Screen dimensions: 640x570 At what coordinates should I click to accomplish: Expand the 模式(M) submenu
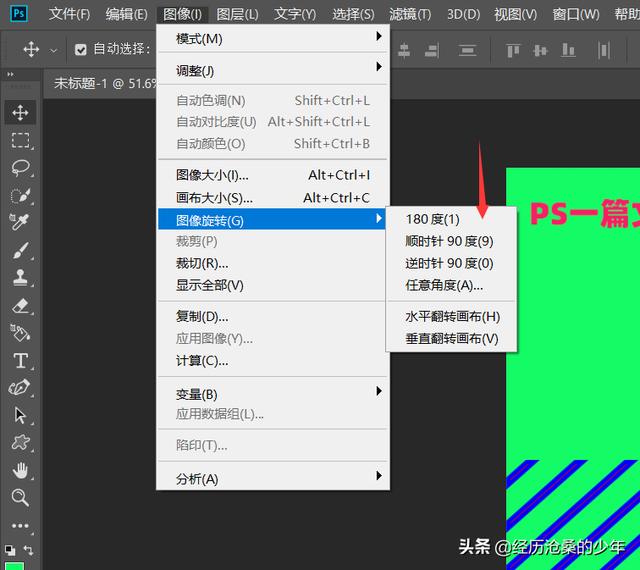[x=272, y=38]
